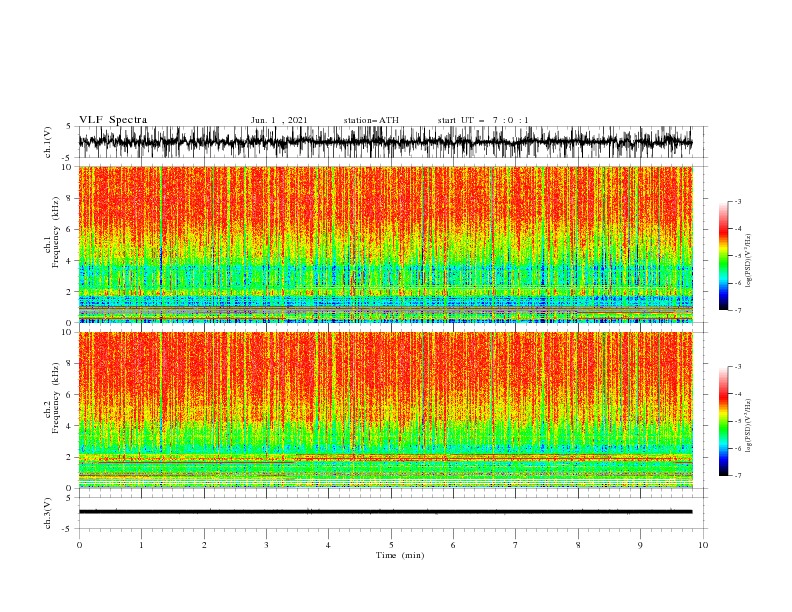Click the "8" kHz tick on ch.1 spectrogram axis

69,198
